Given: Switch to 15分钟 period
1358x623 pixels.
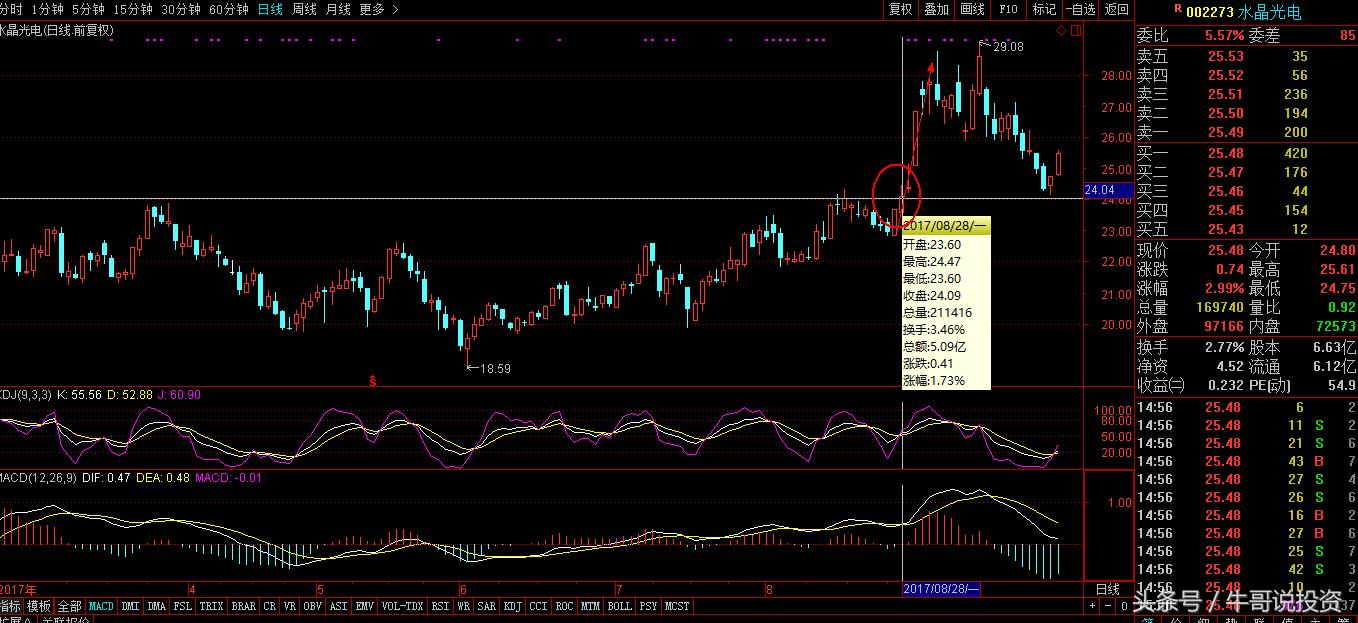Looking at the screenshot, I should pos(132,9).
